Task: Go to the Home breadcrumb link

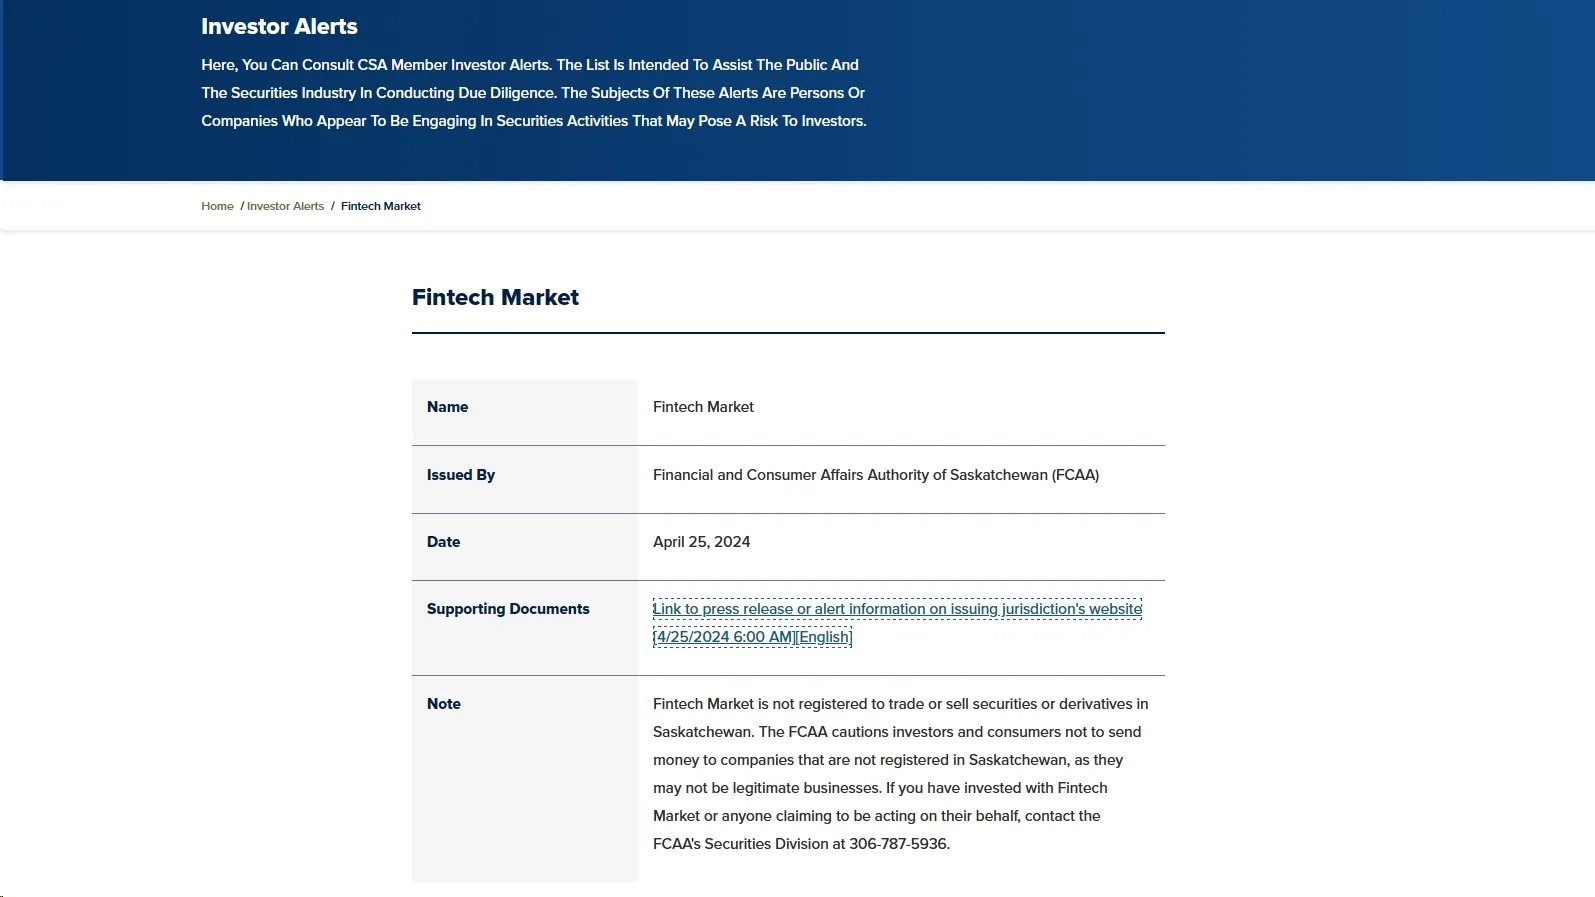Action: 217,206
